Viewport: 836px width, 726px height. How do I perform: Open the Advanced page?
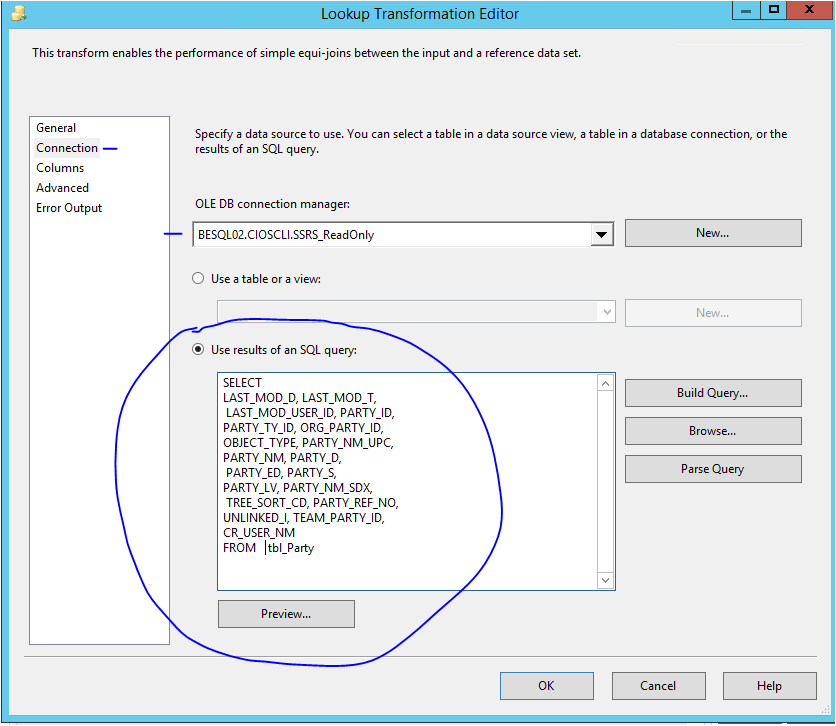point(62,188)
